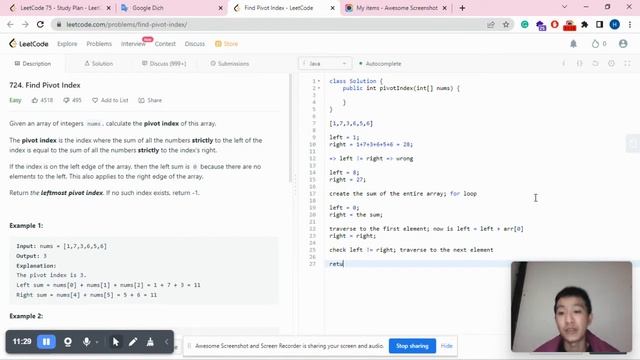Open the LeetCode profile avatar menu
Screen dimensions: 640x360
tap(623, 44)
